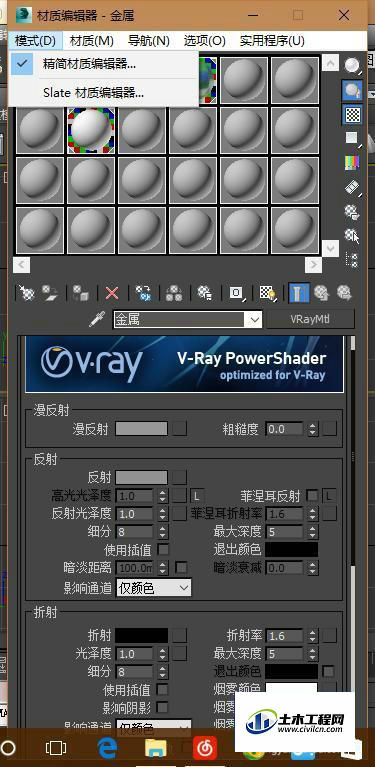The height and width of the screenshot is (767, 375).
Task: Enable the 暗淡距离 checkbox
Action: (181, 567)
